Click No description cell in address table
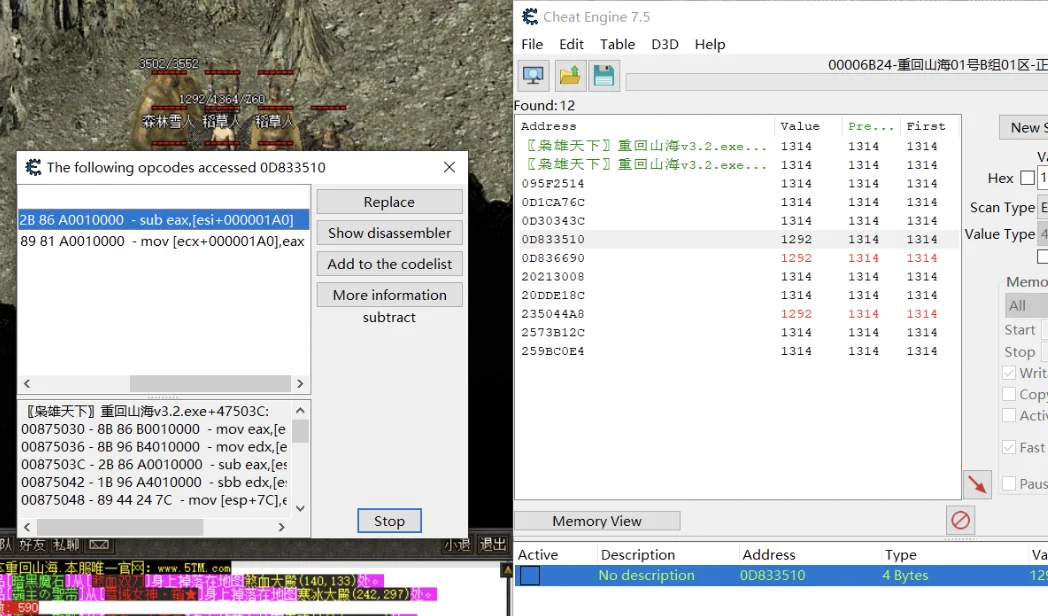Image resolution: width=1048 pixels, height=616 pixels. click(x=646, y=575)
